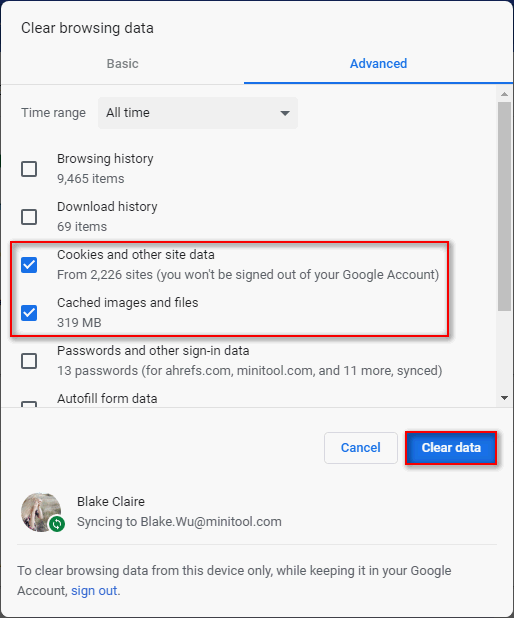Check the Browsing history checkbox

pyautogui.click(x=29, y=169)
